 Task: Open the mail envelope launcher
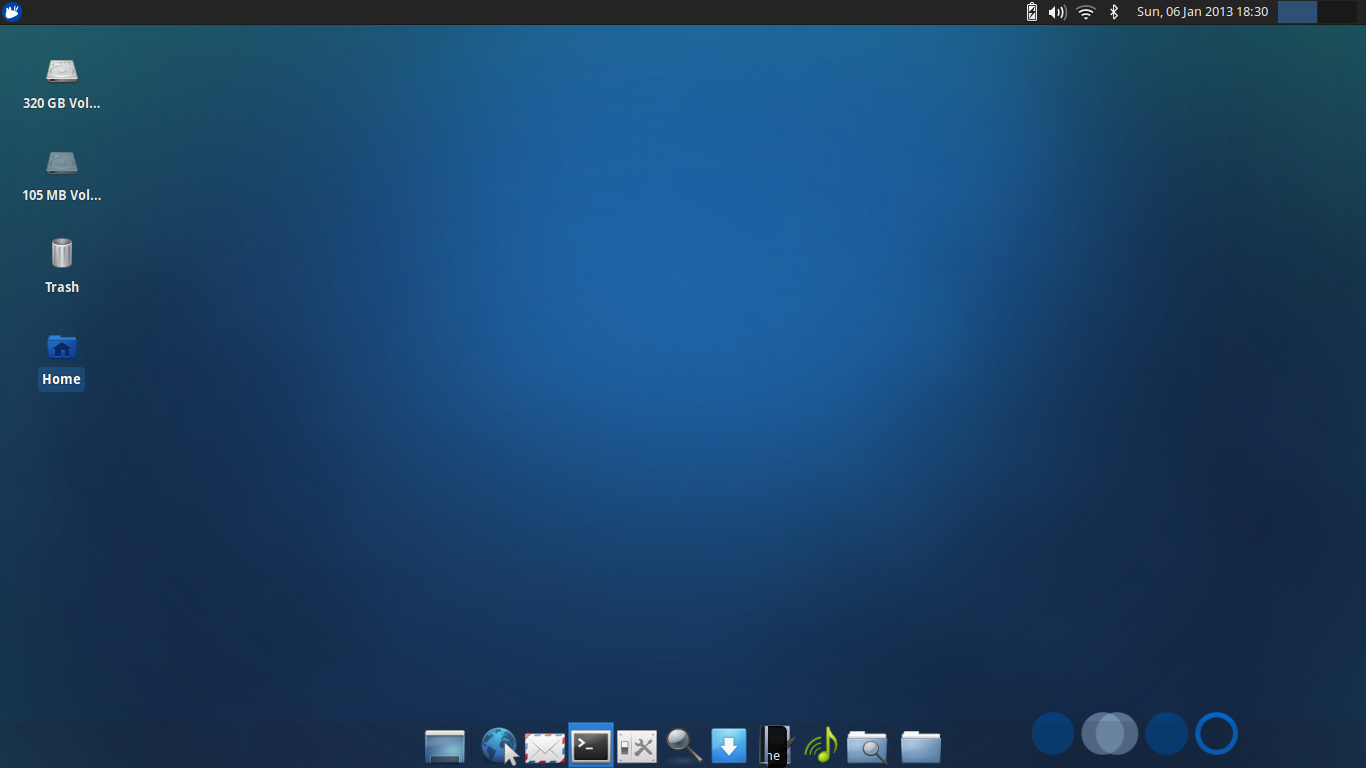[x=545, y=746]
